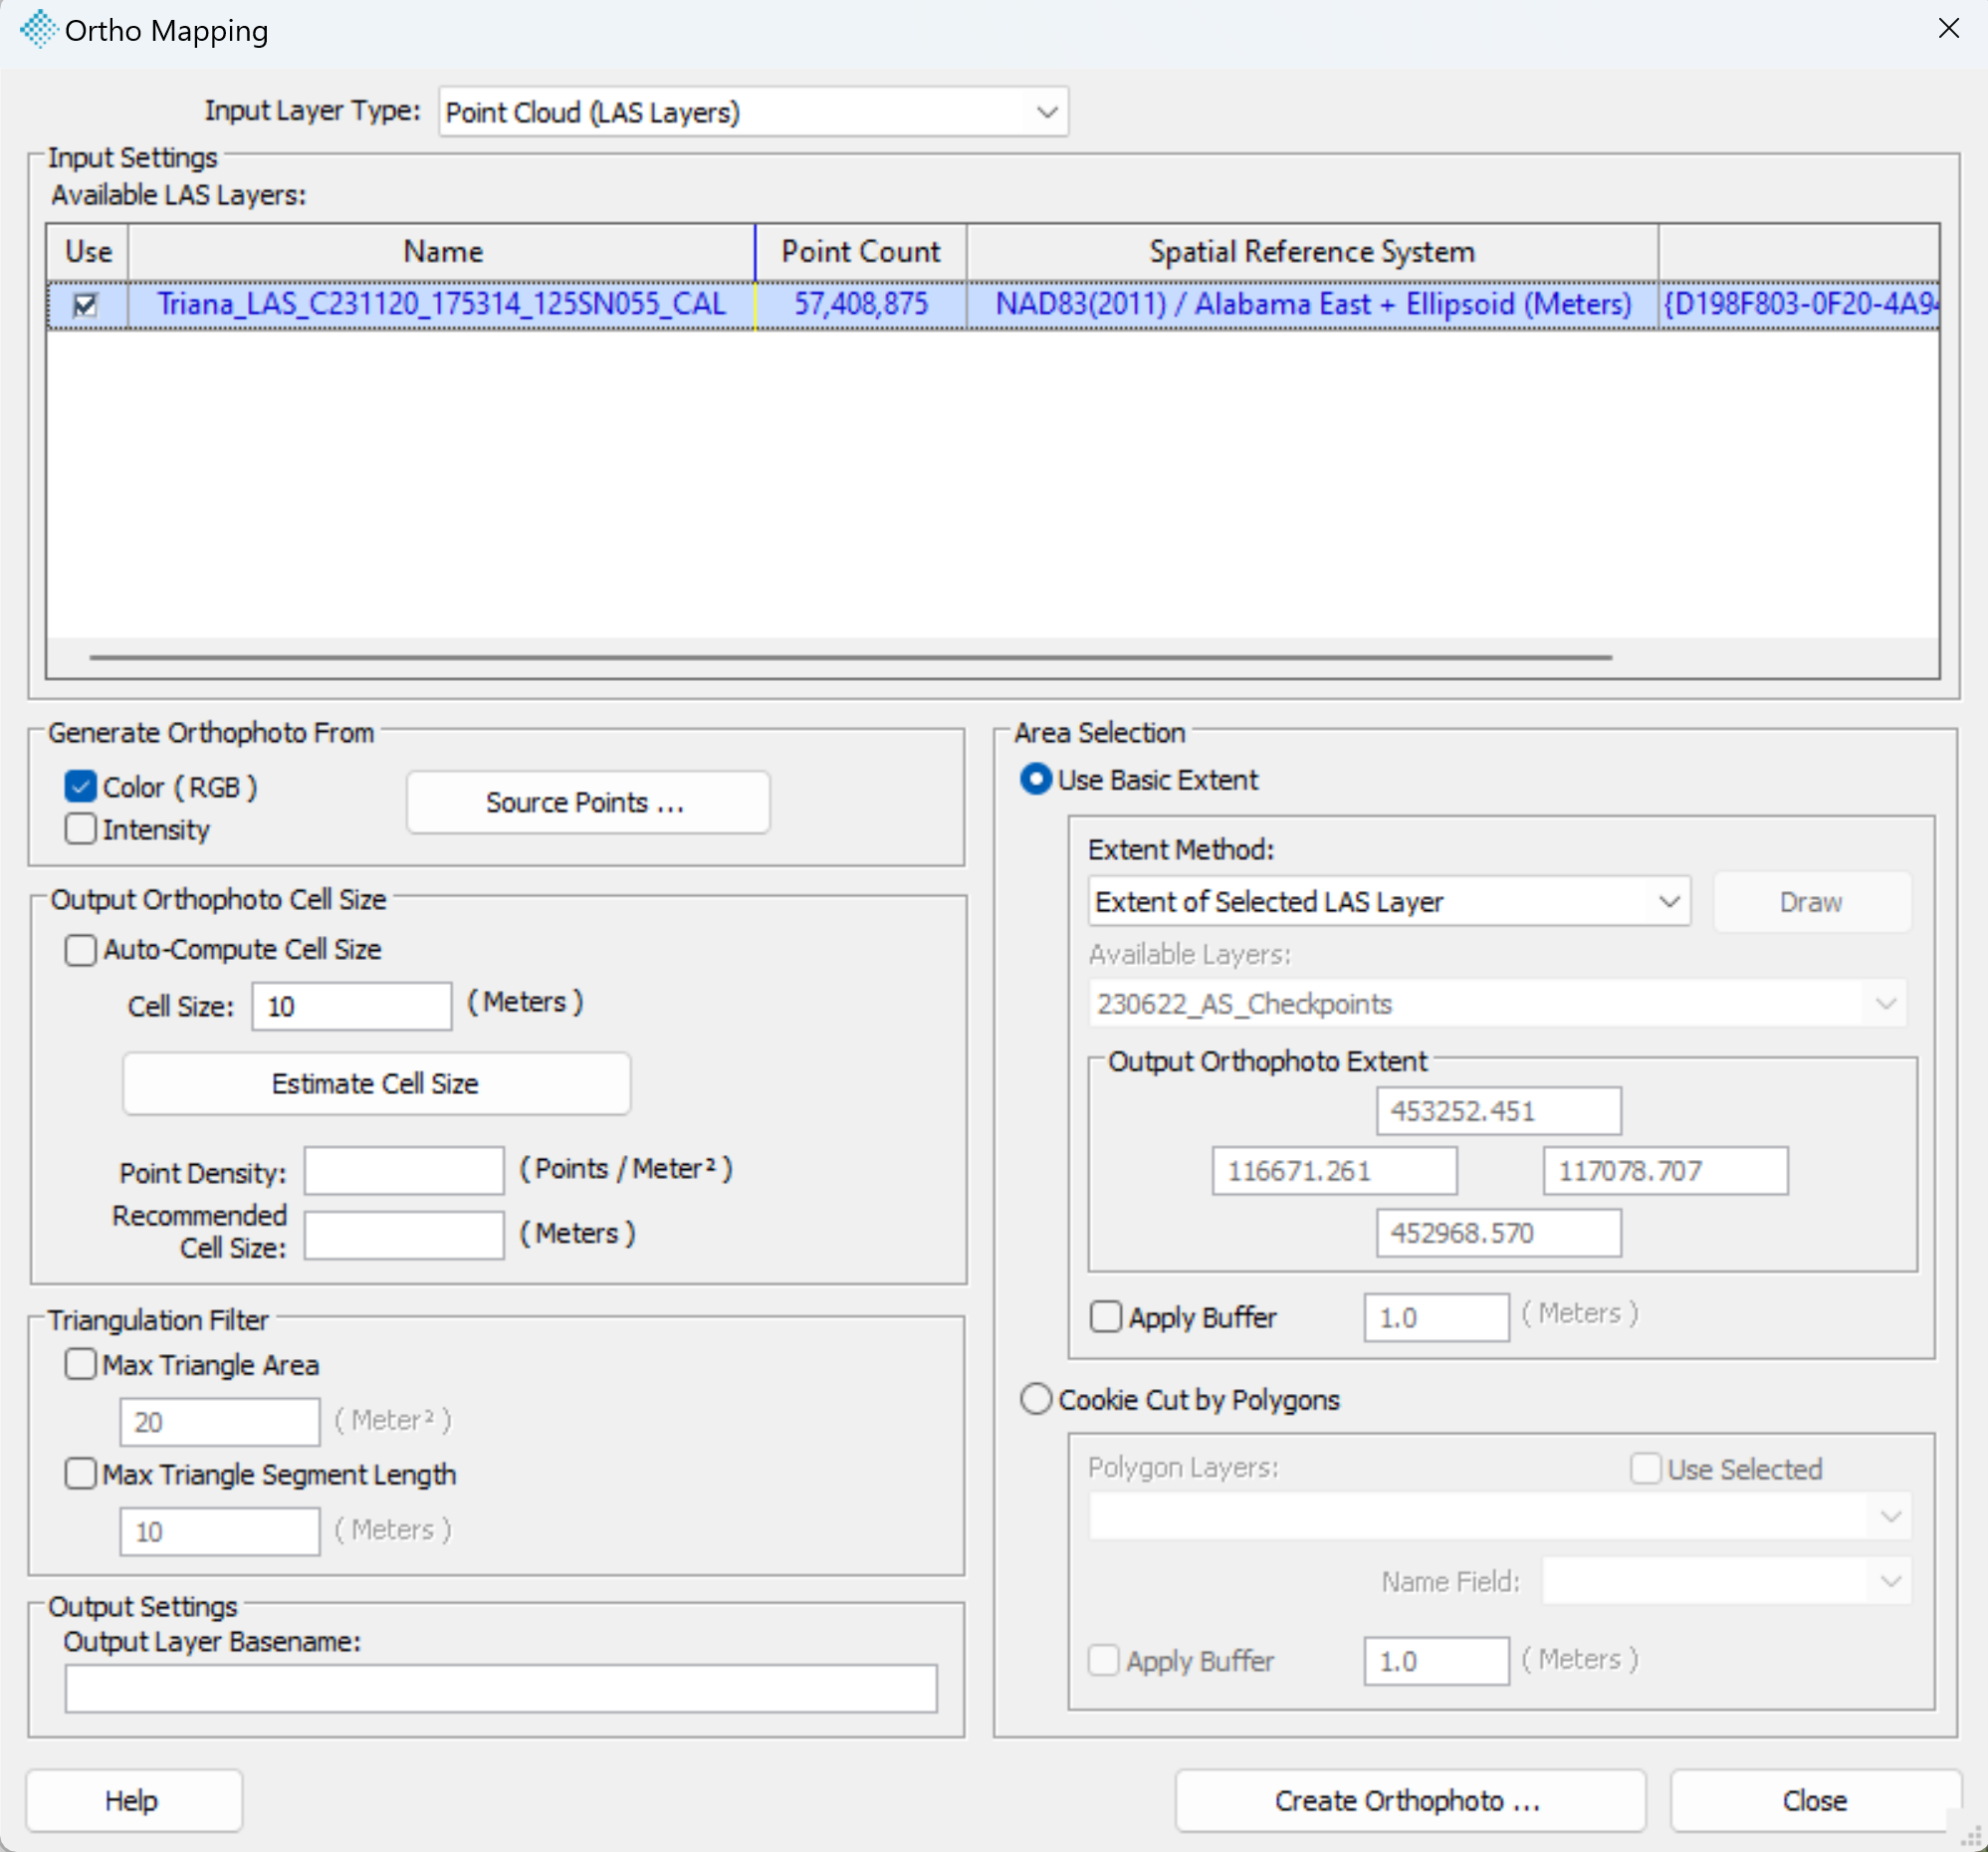The width and height of the screenshot is (1988, 1852).
Task: Click the horizontal scrollbar in LAS layers list
Action: (850, 658)
